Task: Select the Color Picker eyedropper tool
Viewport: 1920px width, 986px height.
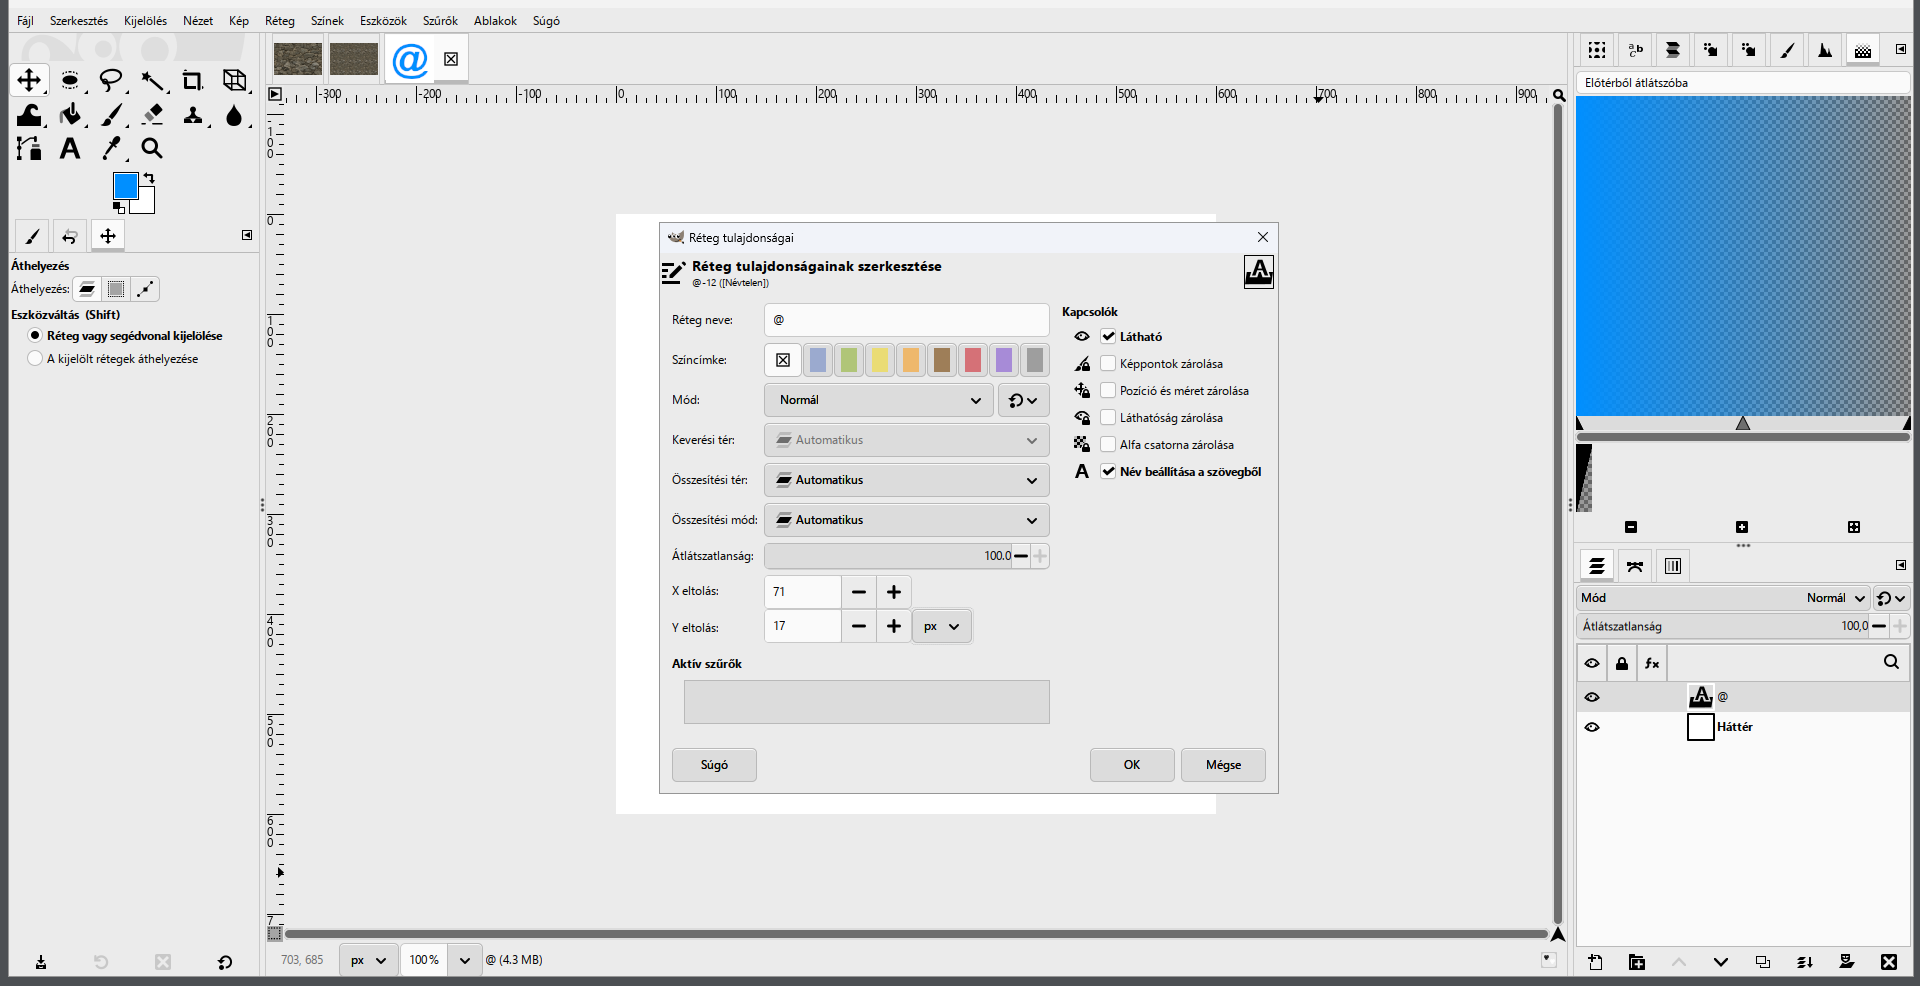Action: pyautogui.click(x=111, y=149)
